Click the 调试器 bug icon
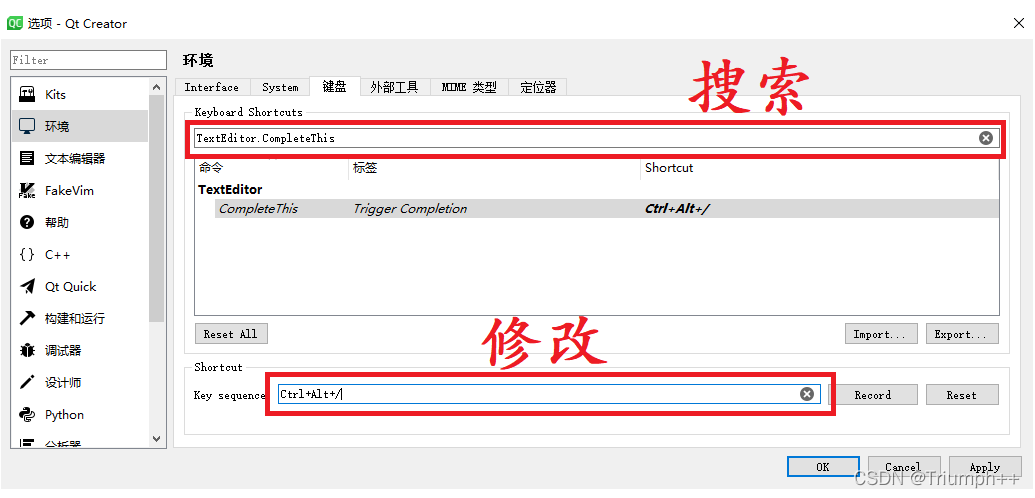Image resolution: width=1035 pixels, height=498 pixels. [x=27, y=351]
